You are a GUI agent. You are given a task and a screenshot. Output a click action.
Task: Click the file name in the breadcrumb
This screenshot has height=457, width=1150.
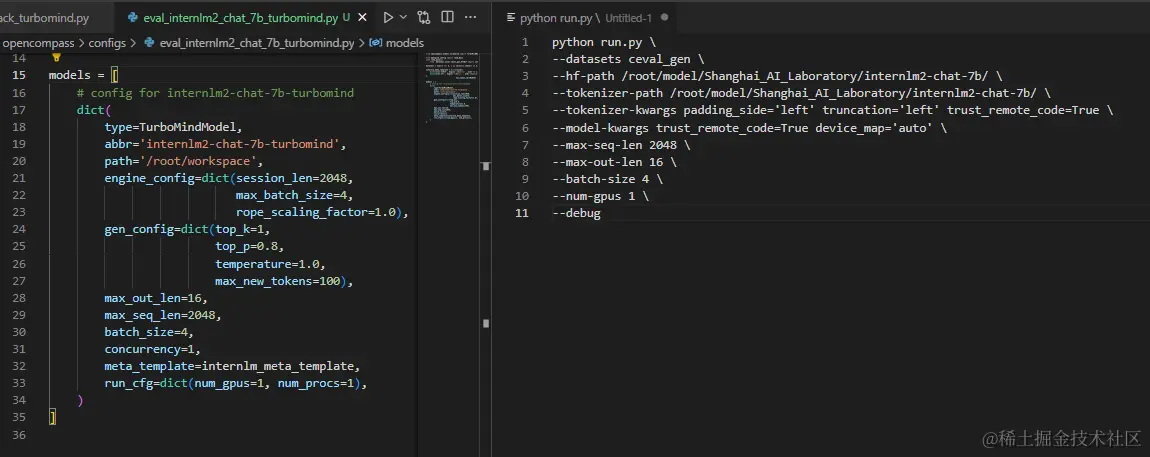(257, 43)
